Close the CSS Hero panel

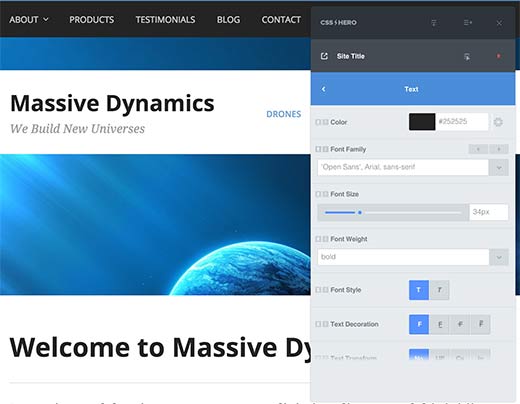(x=499, y=23)
